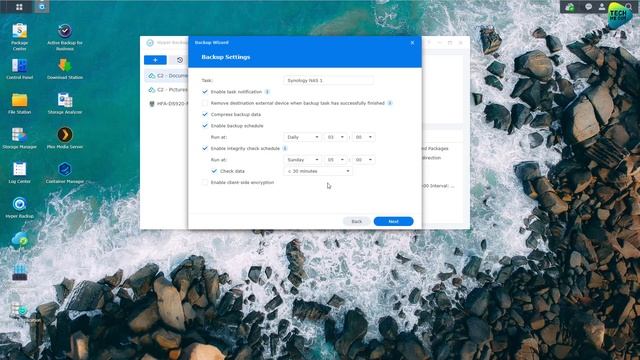Screen dimensions: 640x360
Task: Close the Backup Wizard dialog
Action: click(x=412, y=42)
